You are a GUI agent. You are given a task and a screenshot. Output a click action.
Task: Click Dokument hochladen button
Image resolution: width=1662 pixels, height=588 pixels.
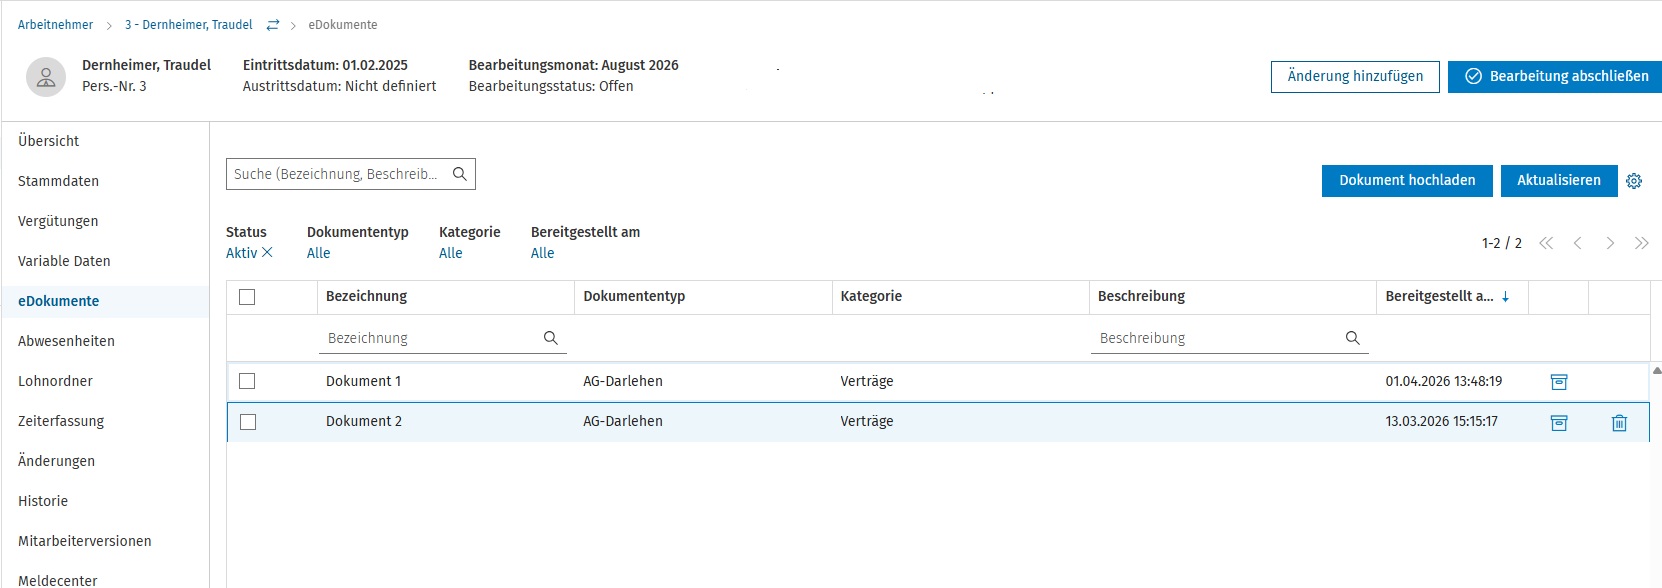click(1407, 181)
